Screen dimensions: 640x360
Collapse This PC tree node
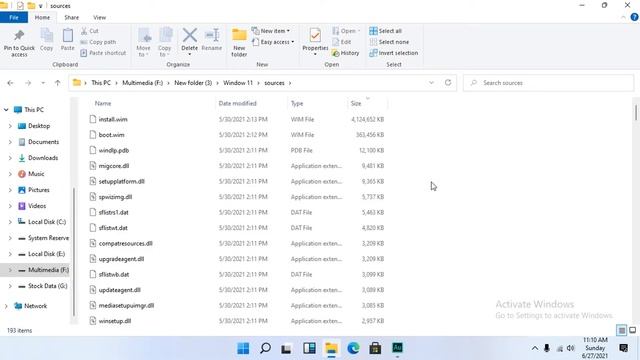tap(6, 110)
